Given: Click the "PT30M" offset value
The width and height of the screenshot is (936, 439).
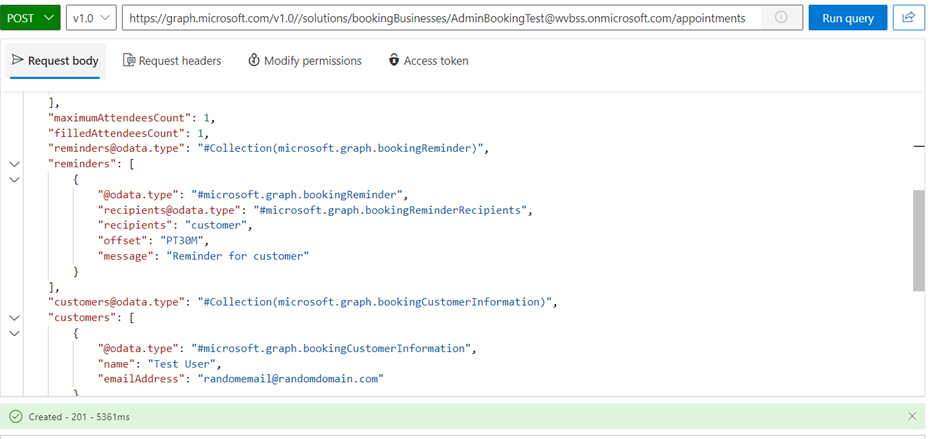Looking at the screenshot, I should click(182, 241).
